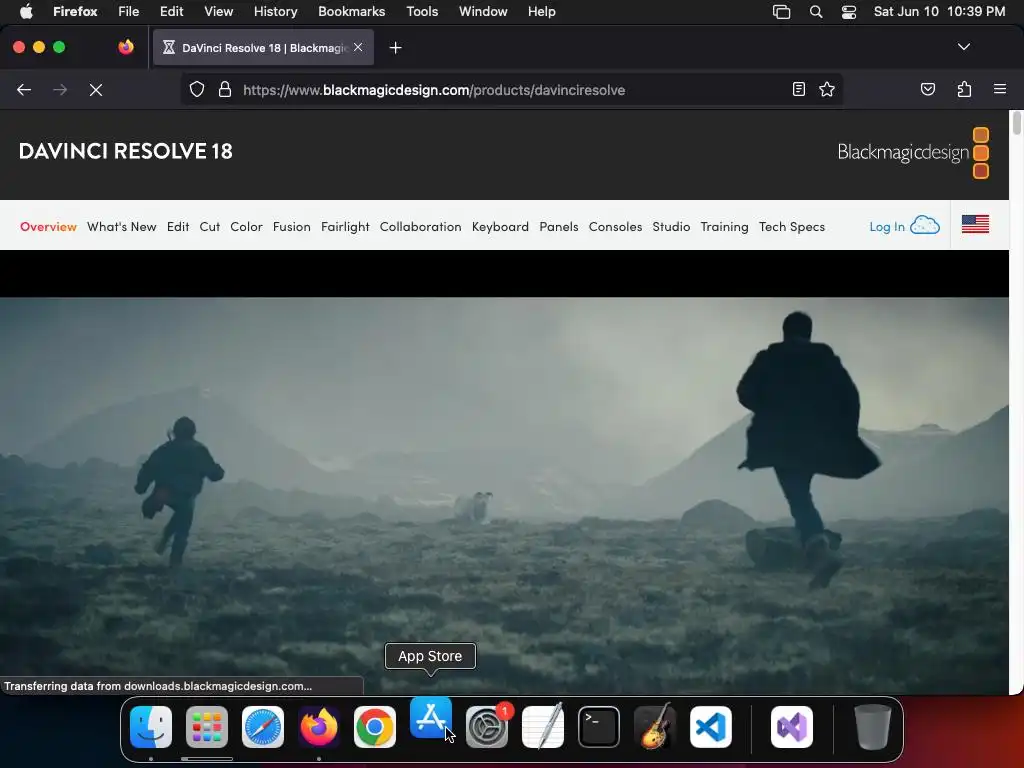Image resolution: width=1024 pixels, height=768 pixels.
Task: Open Finder from the Dock
Action: 151,727
